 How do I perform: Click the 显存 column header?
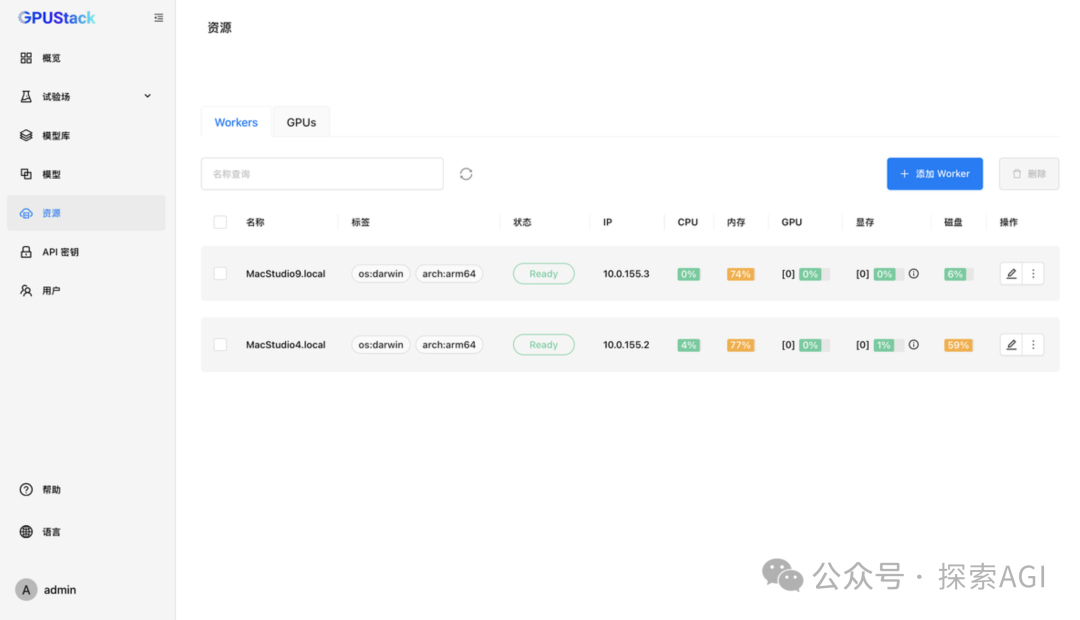coord(865,222)
